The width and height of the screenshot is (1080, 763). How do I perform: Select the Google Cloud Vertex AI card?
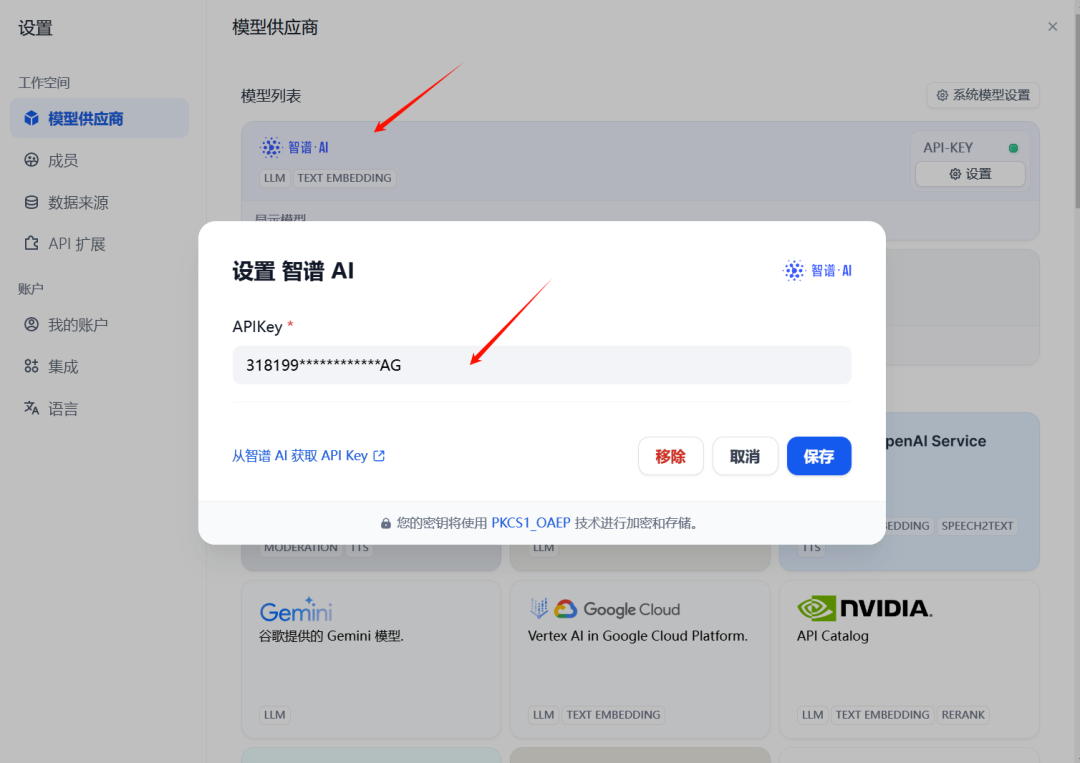(640, 659)
